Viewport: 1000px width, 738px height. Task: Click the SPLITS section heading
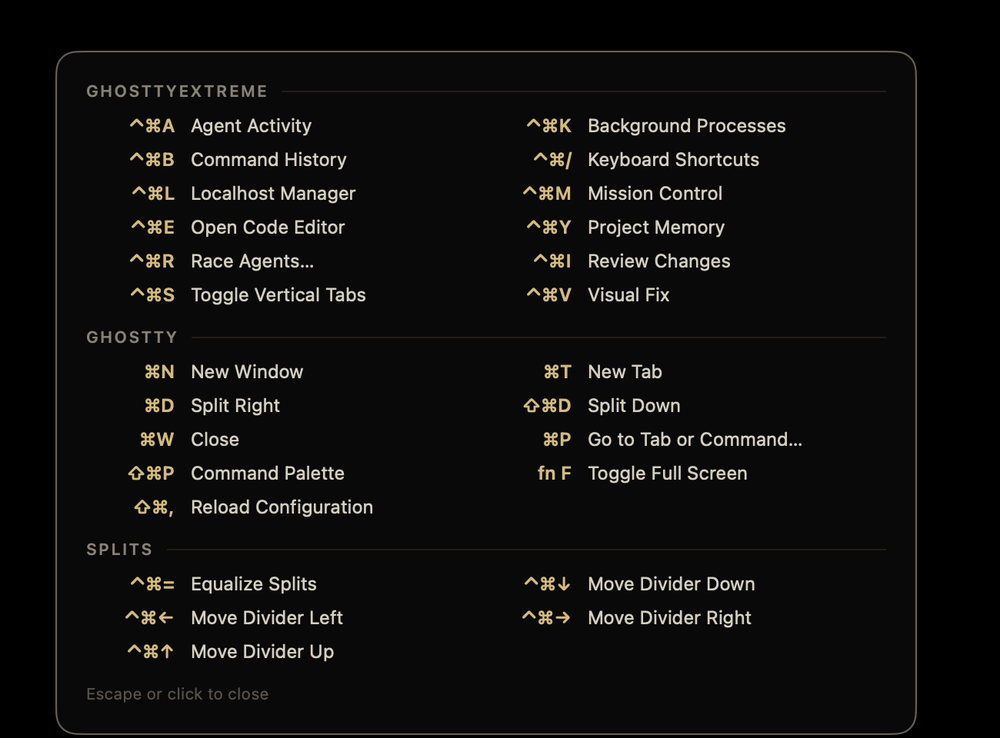pyautogui.click(x=119, y=550)
